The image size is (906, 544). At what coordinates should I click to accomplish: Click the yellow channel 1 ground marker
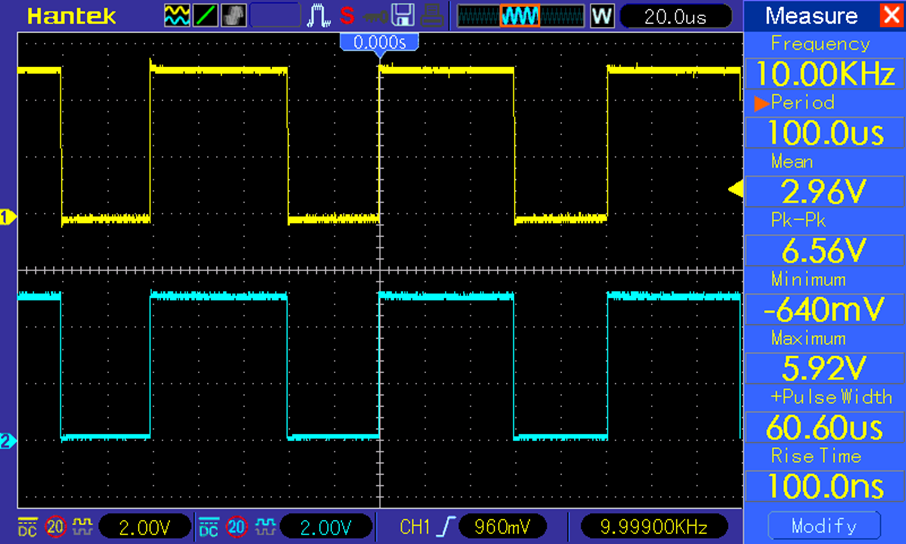8,217
